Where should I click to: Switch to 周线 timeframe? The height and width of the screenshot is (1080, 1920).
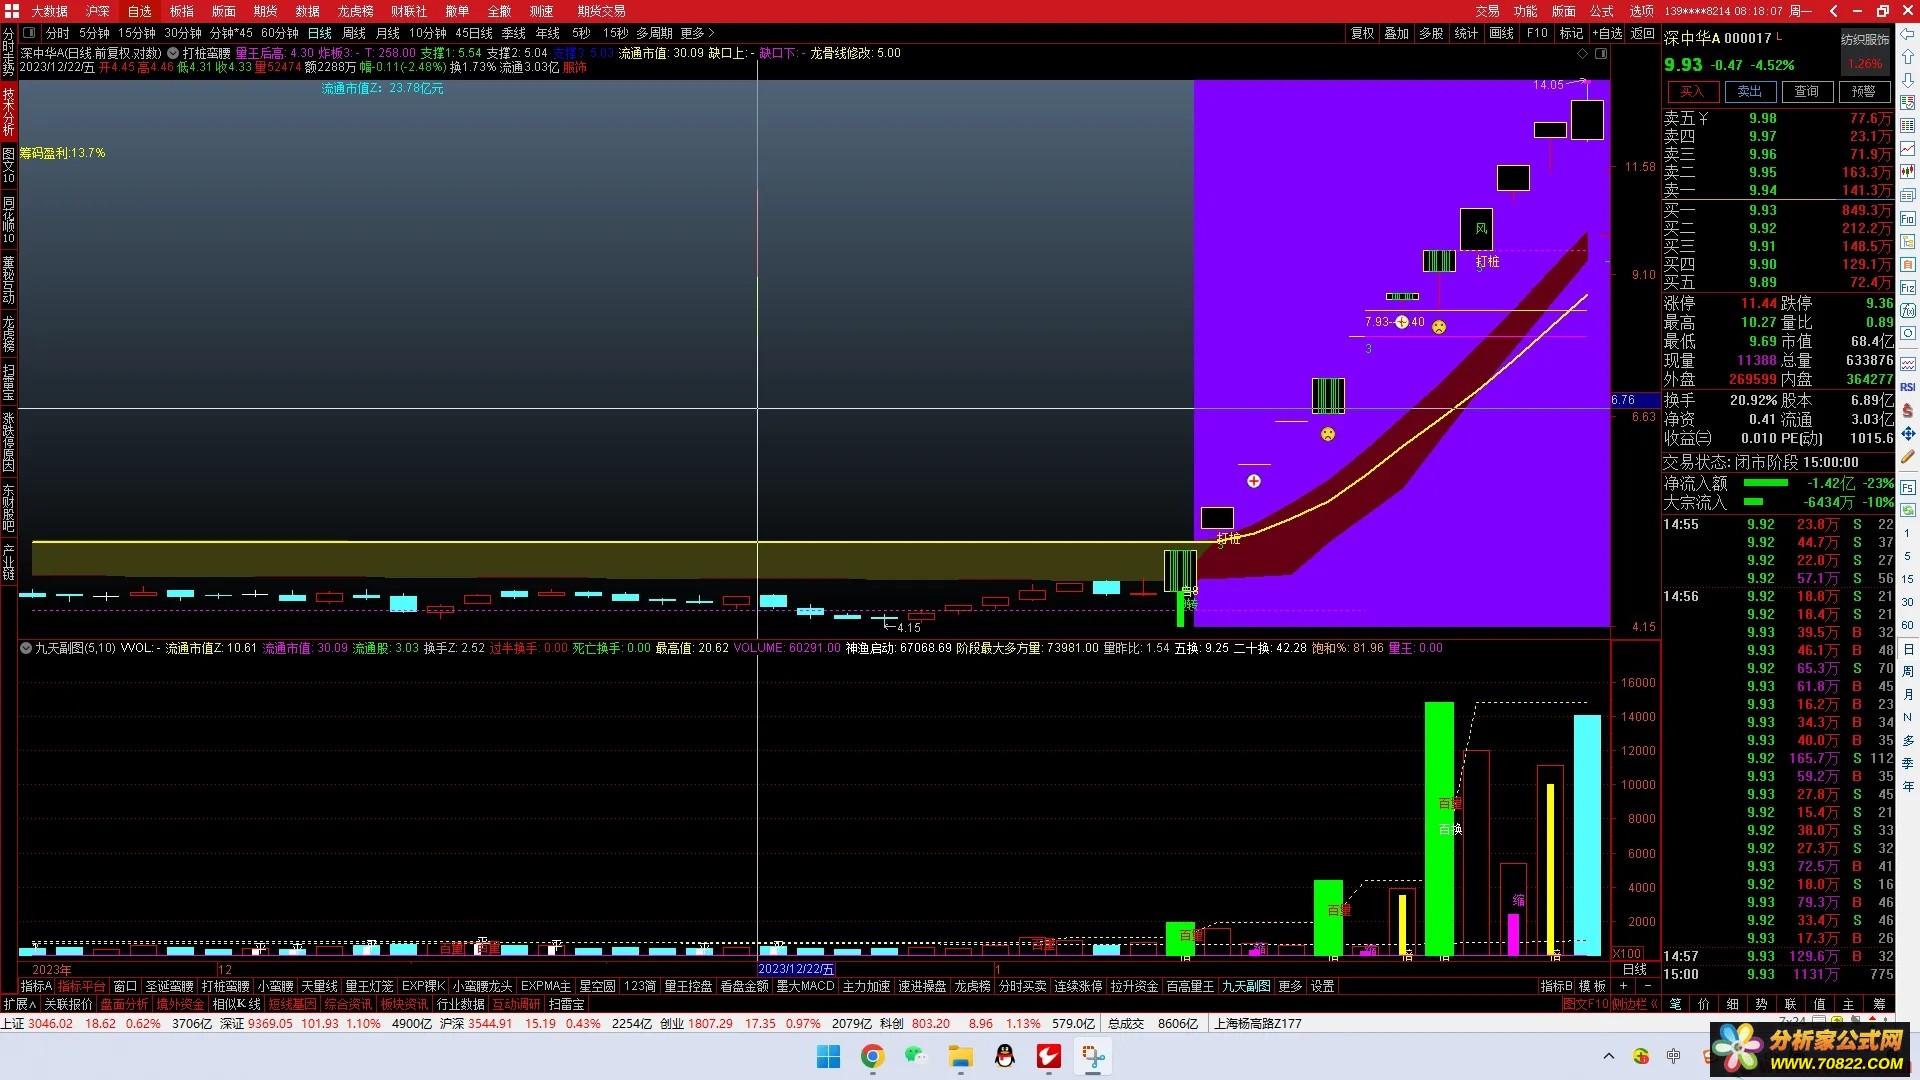click(x=354, y=33)
